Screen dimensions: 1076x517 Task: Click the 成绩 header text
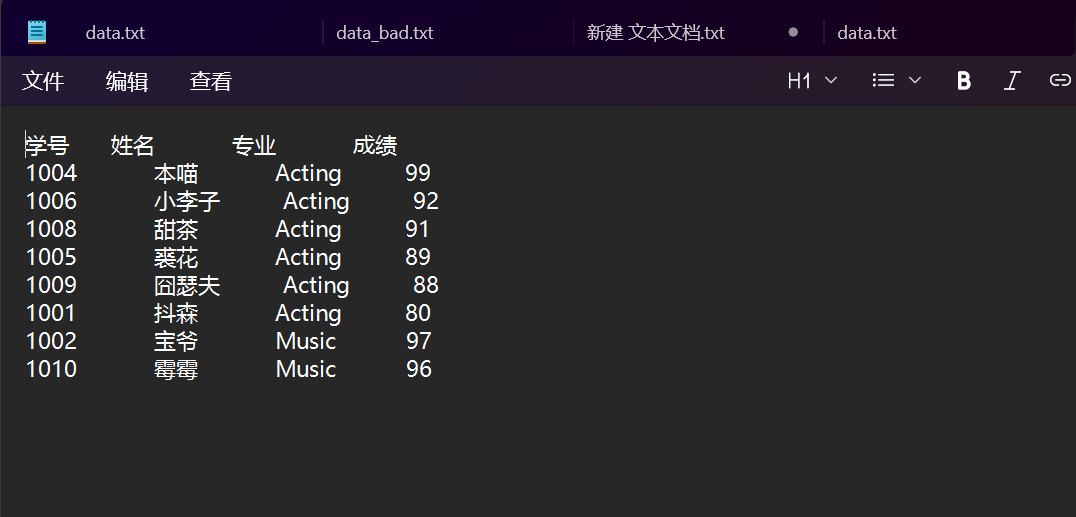pos(375,146)
